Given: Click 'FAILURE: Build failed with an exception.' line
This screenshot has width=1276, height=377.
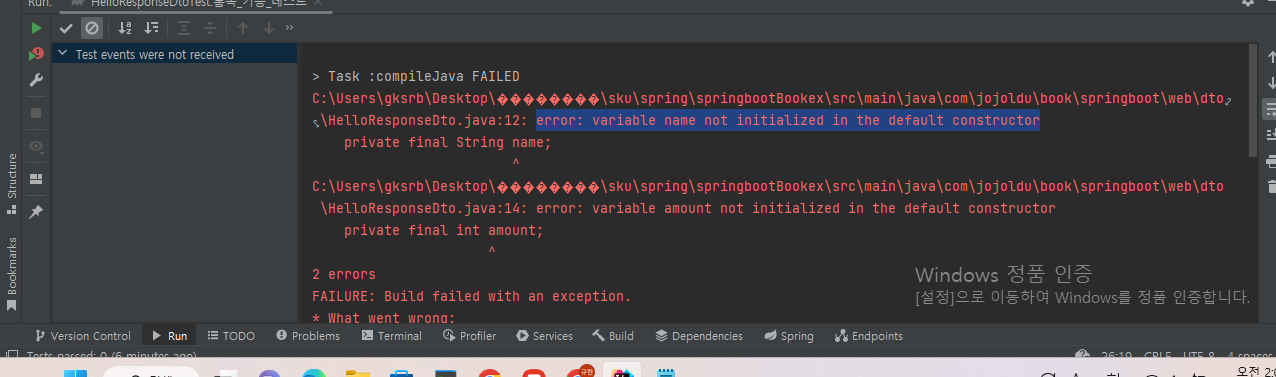Looking at the screenshot, I should (472, 296).
